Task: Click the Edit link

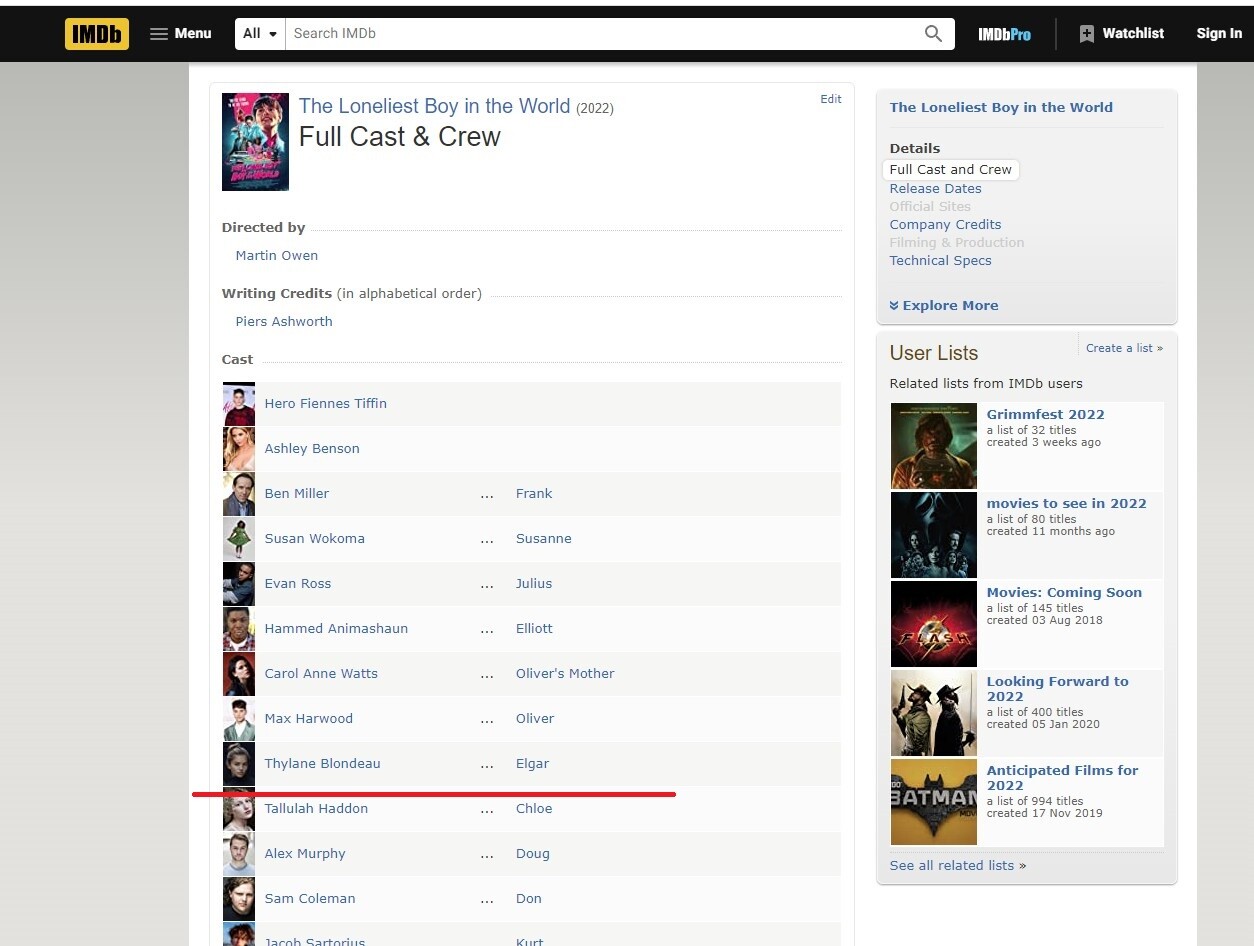Action: click(x=831, y=99)
